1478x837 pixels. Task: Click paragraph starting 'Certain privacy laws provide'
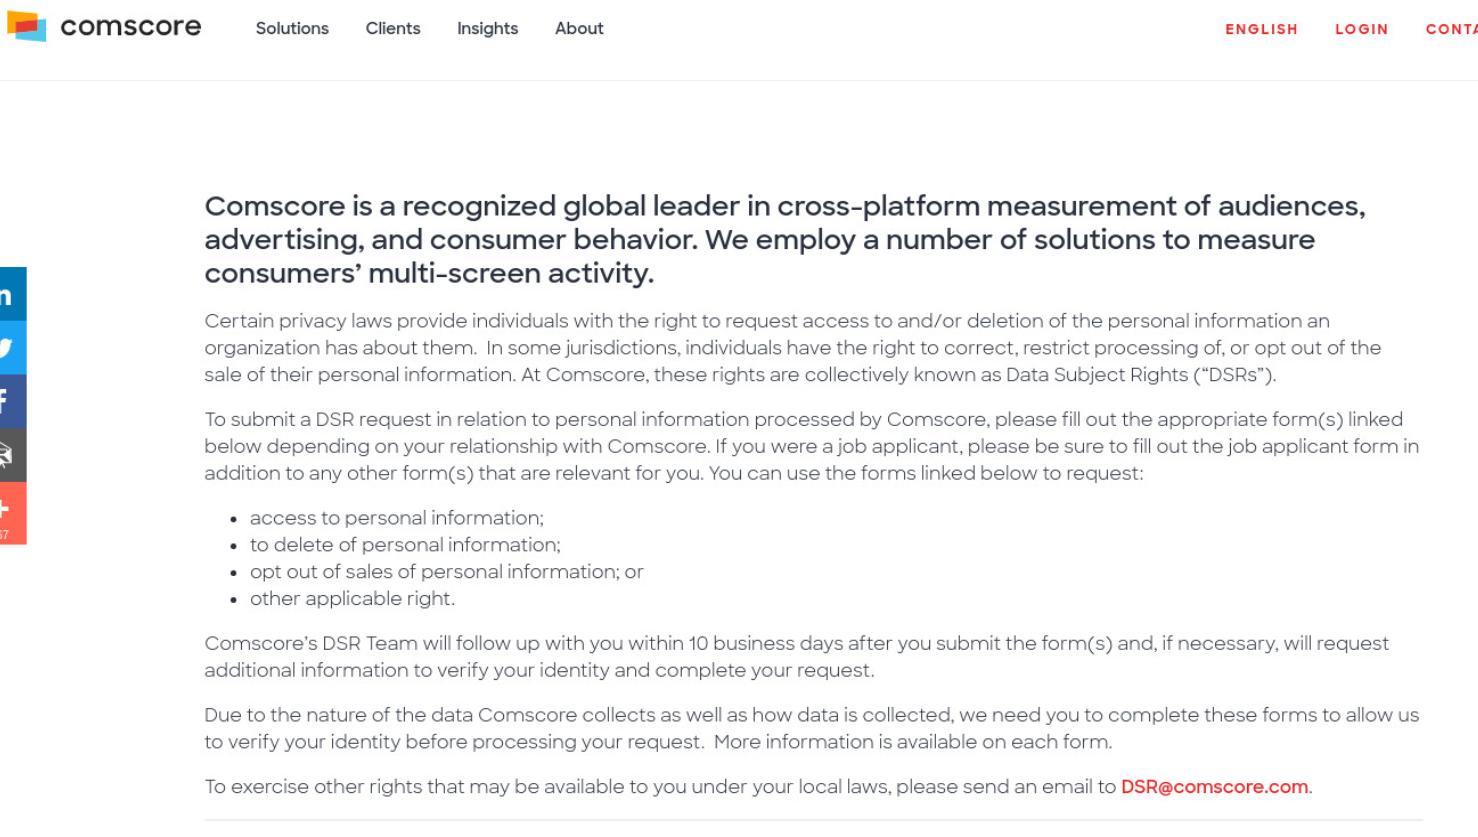tap(793, 348)
